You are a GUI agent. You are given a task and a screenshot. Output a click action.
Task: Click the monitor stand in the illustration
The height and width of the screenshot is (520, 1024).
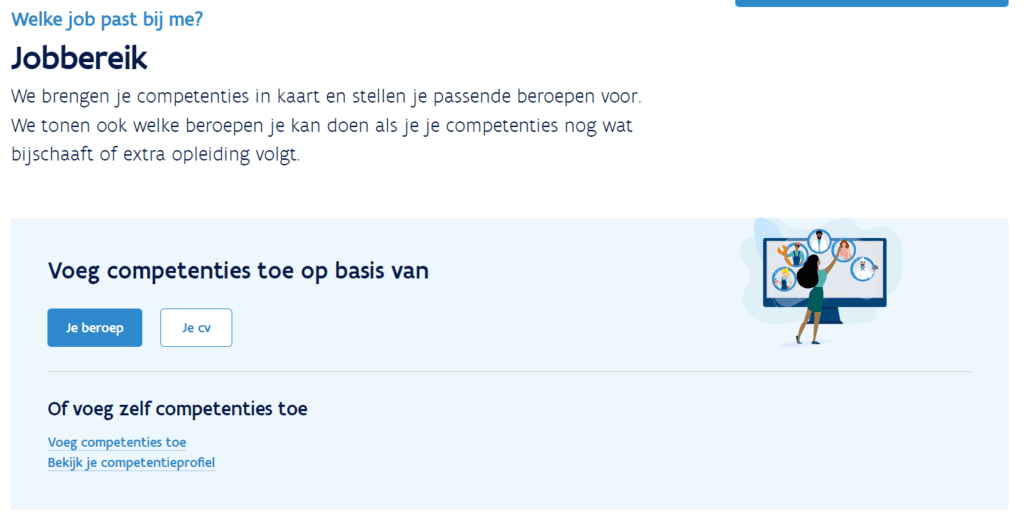click(x=826, y=315)
